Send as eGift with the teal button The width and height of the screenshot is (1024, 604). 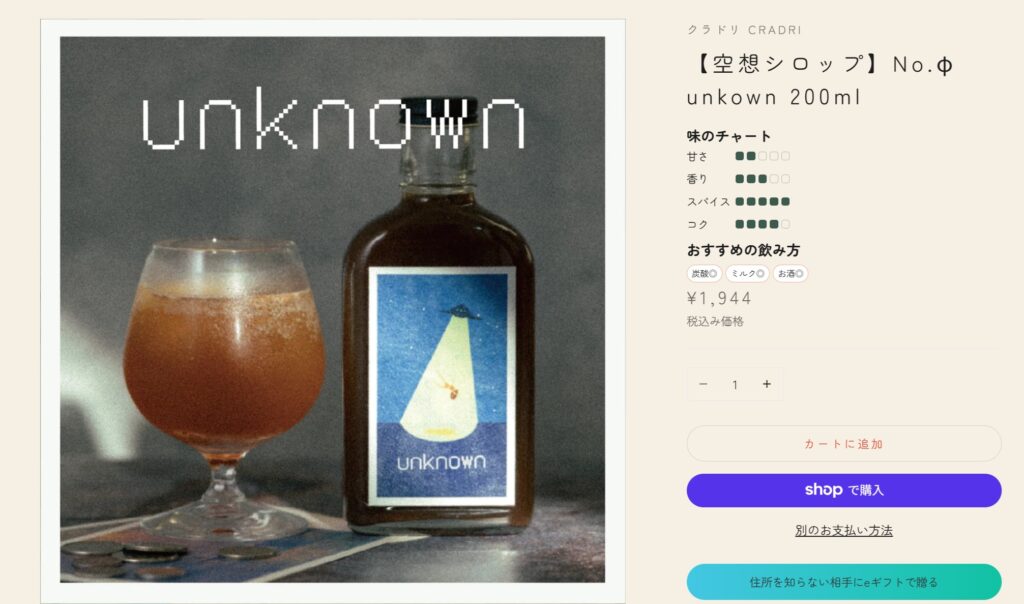844,582
